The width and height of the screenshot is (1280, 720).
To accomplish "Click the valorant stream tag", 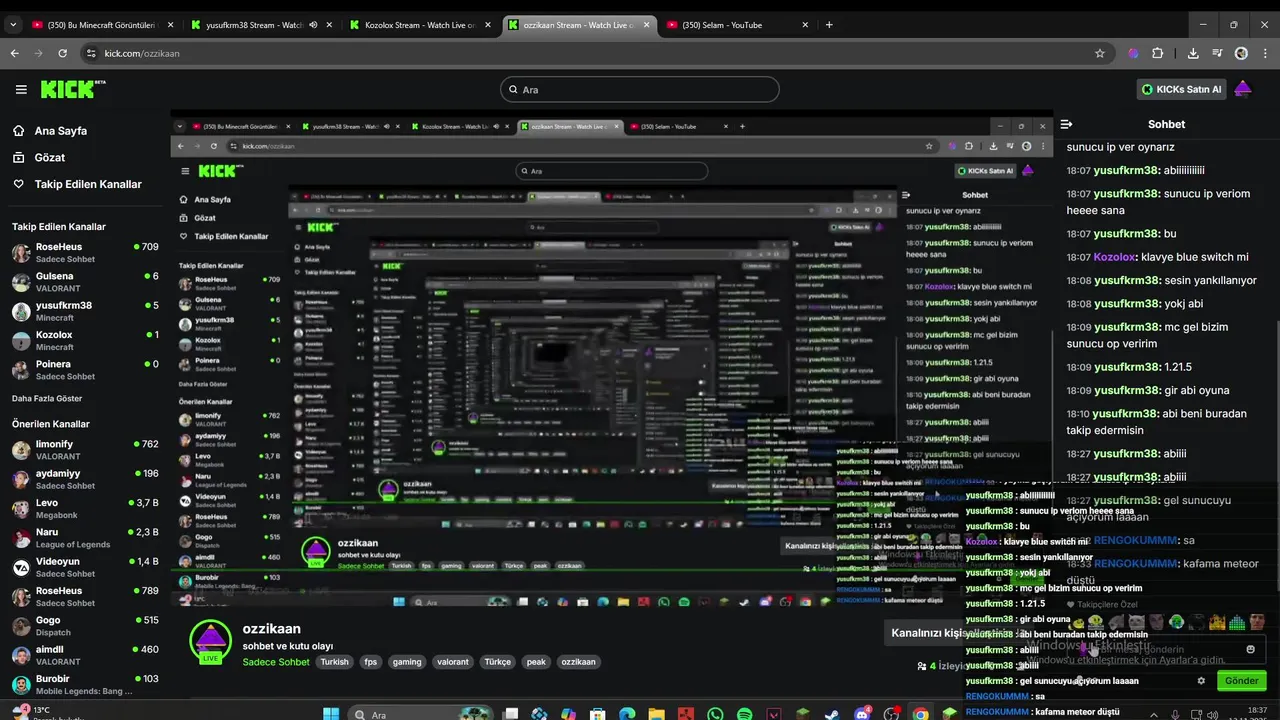I will pos(452,662).
